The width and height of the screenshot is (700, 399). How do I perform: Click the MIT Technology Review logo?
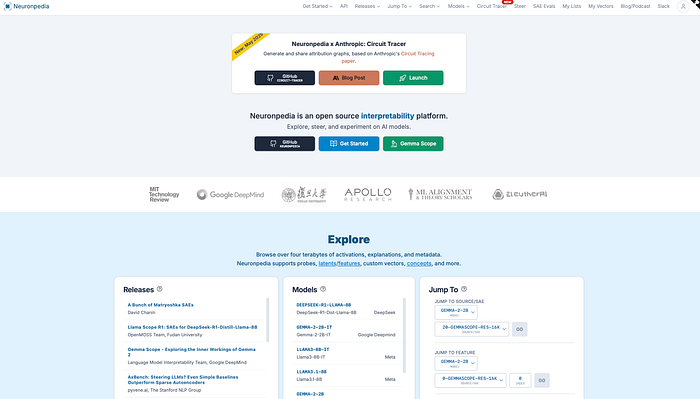[x=164, y=194]
